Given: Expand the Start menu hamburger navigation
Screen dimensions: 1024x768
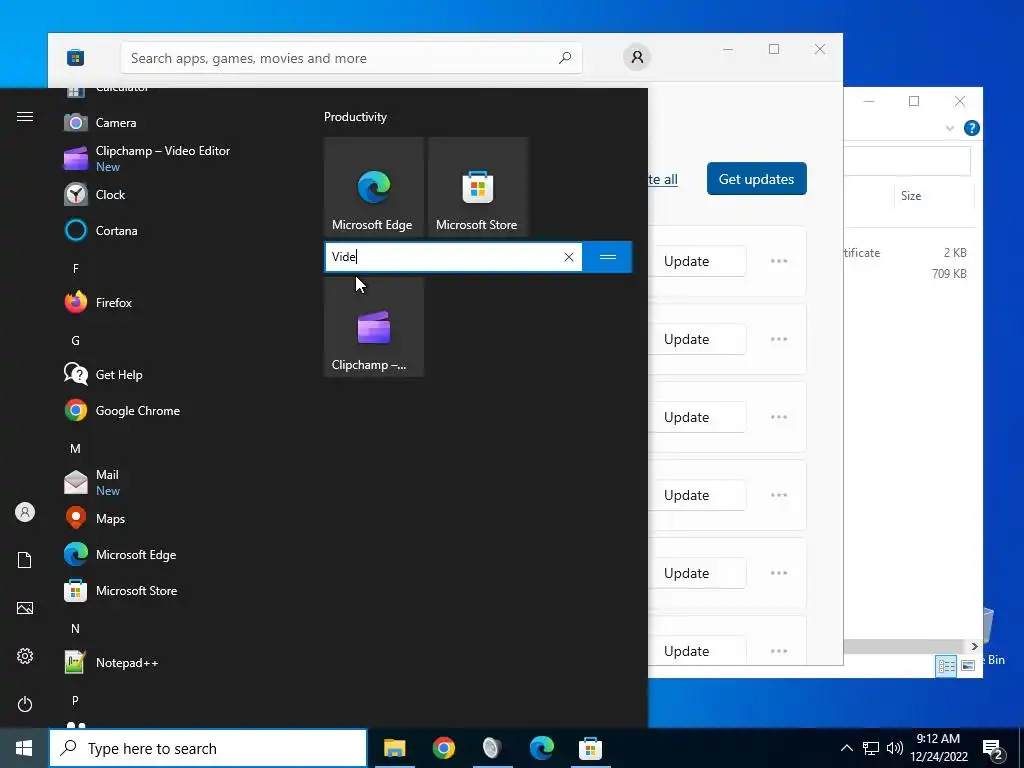Looking at the screenshot, I should [x=25, y=117].
